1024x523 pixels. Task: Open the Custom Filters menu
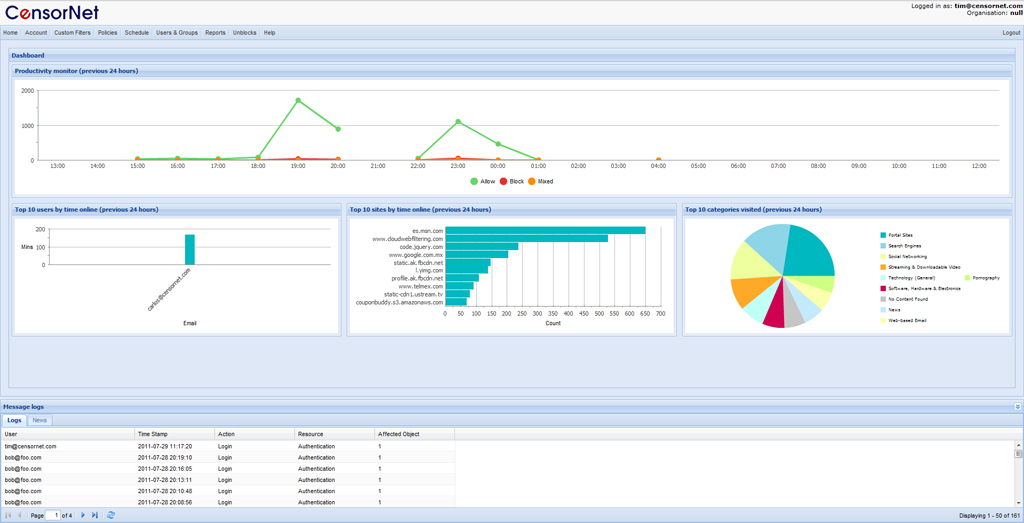coord(72,33)
